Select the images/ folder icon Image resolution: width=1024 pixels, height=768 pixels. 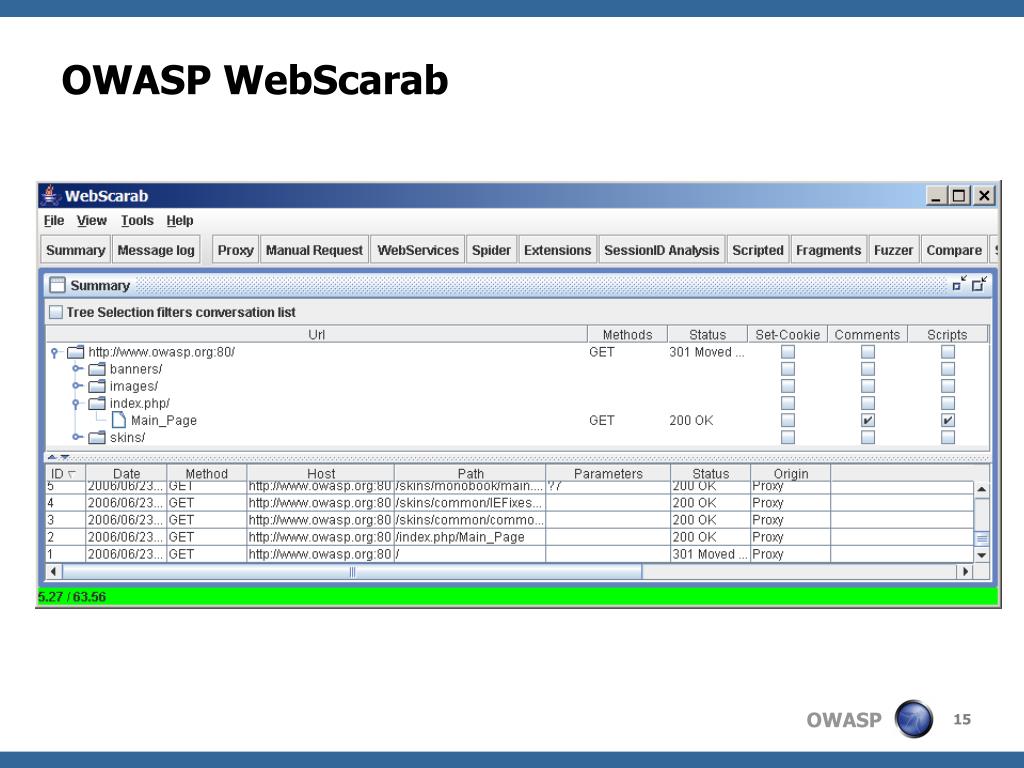click(x=97, y=386)
